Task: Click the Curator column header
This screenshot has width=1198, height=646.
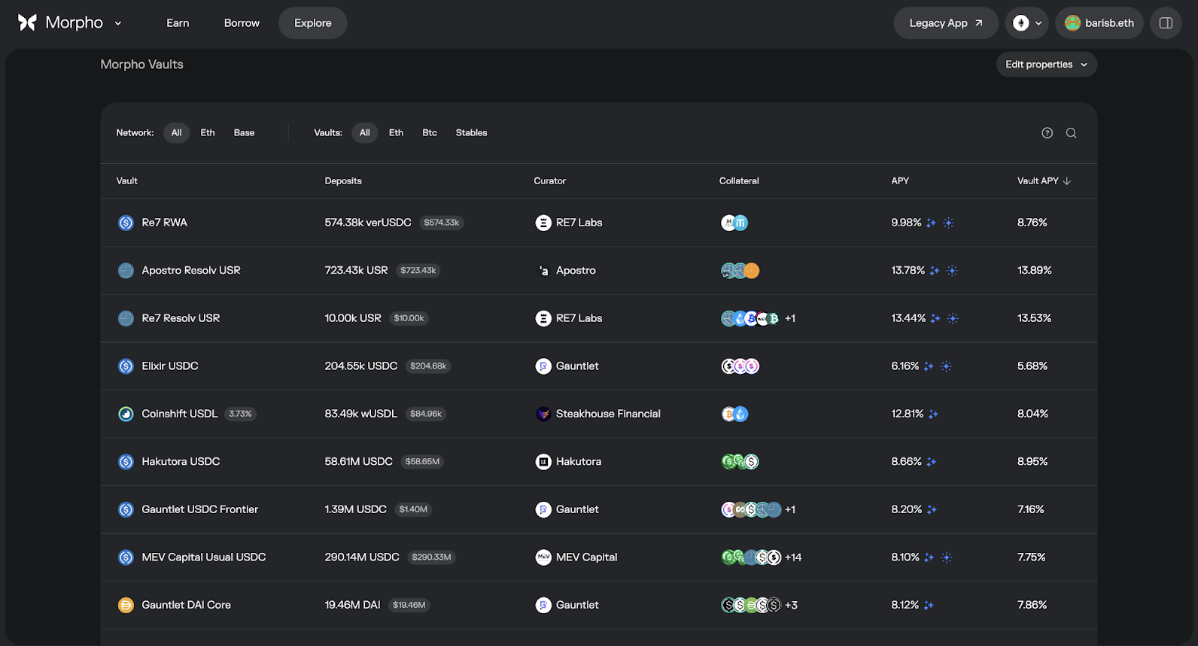Action: (x=549, y=181)
